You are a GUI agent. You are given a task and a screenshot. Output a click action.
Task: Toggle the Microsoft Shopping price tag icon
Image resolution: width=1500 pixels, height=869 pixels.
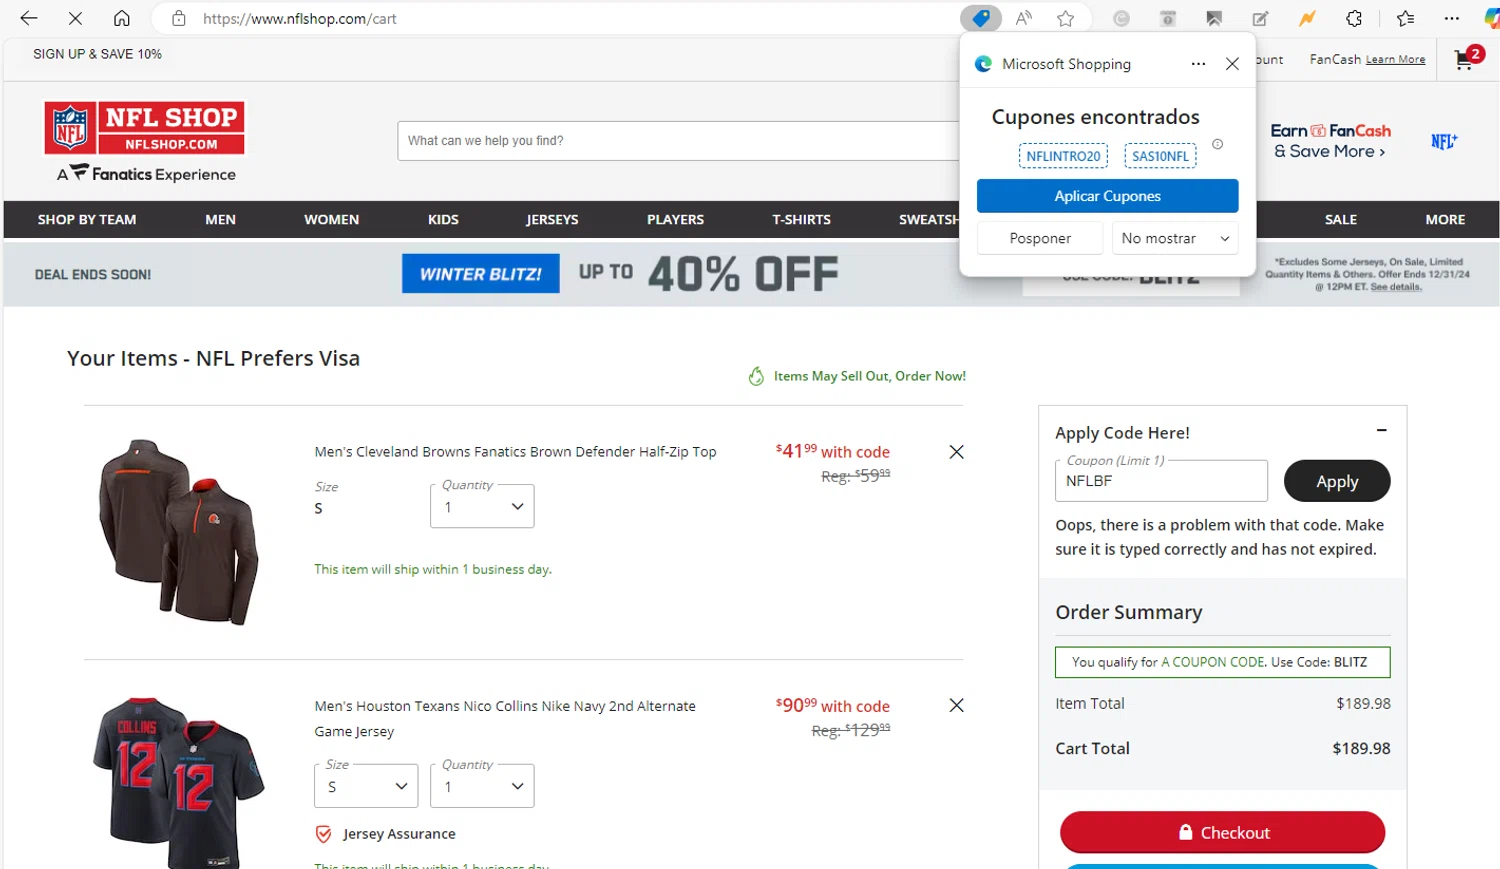(981, 18)
